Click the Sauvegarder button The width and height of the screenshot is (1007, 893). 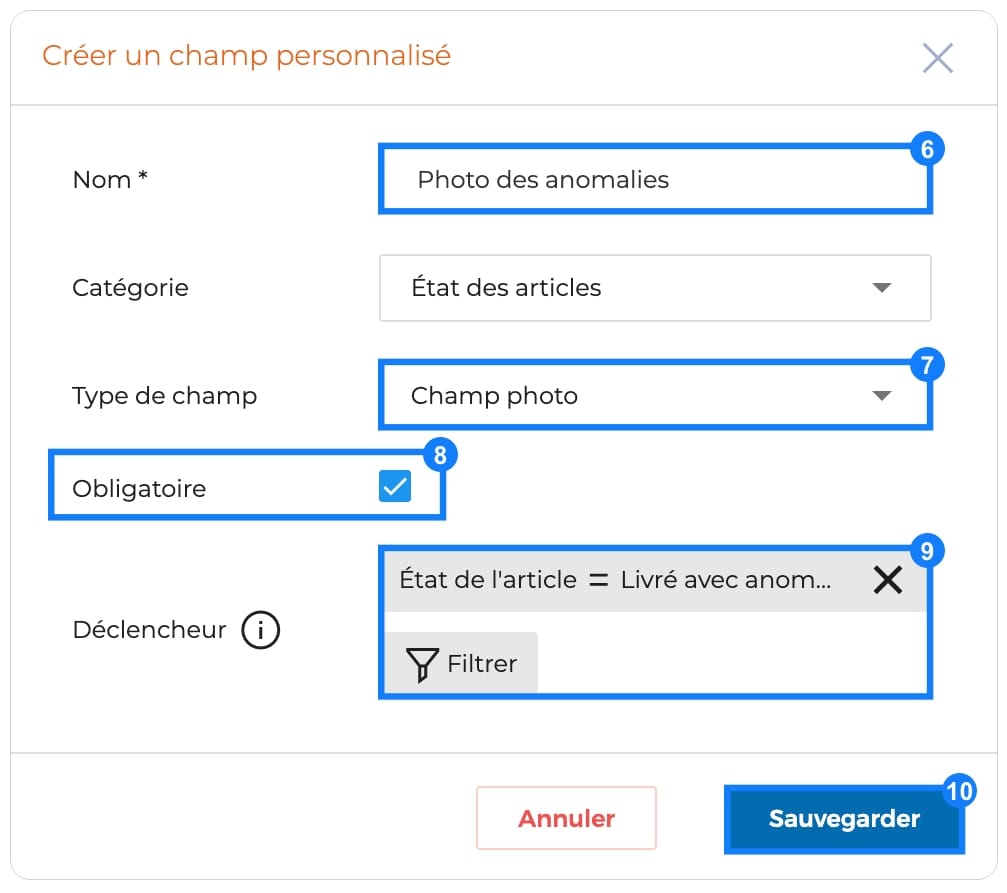click(844, 819)
